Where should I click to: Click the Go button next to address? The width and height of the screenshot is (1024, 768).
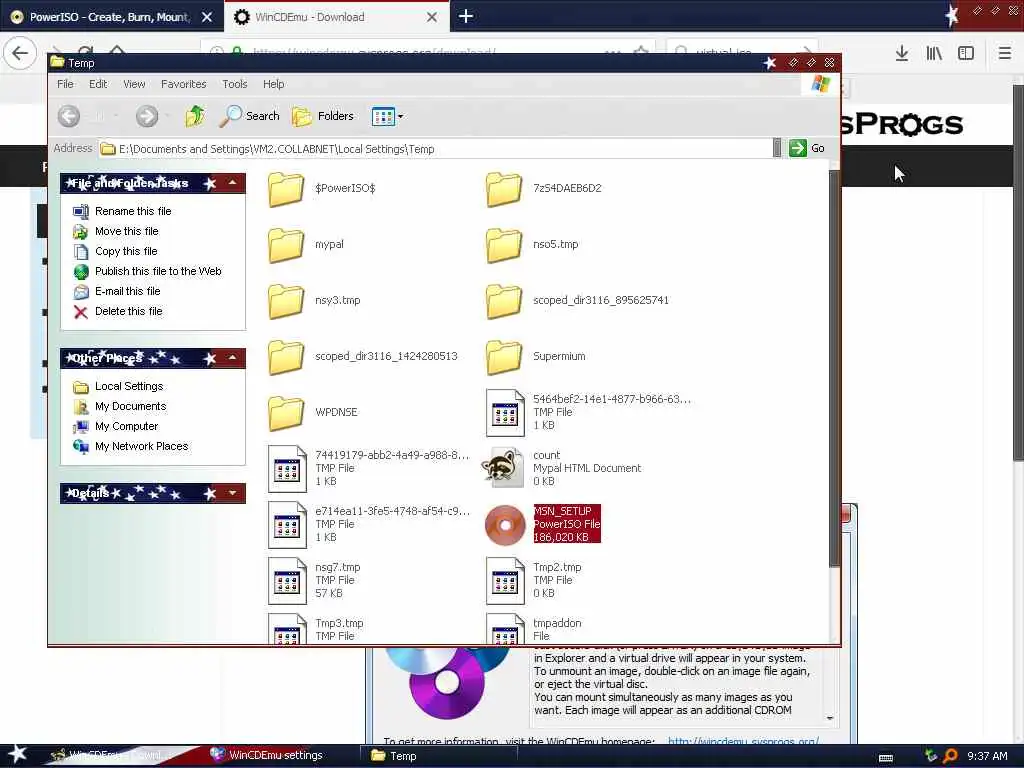[807, 148]
